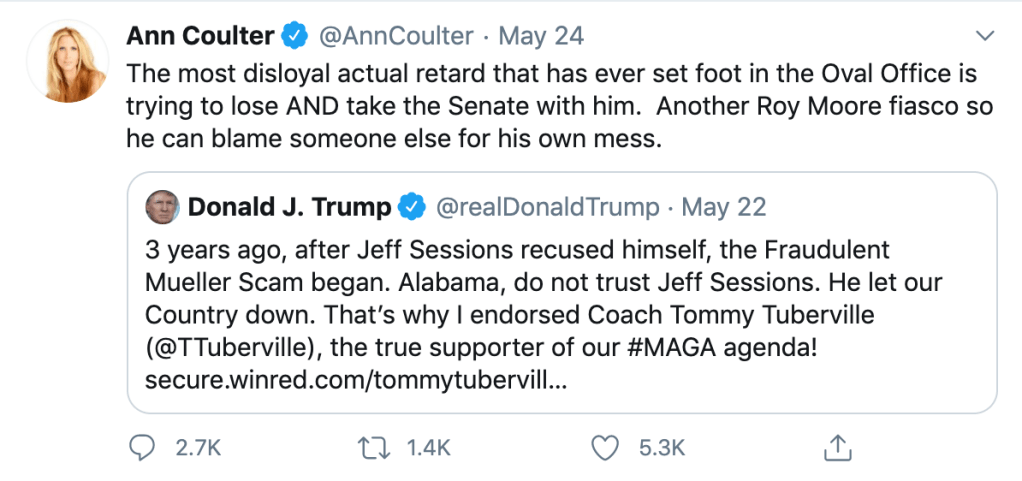The height and width of the screenshot is (481, 1022).
Task: Click the May 24 timestamp
Action: click(x=541, y=37)
